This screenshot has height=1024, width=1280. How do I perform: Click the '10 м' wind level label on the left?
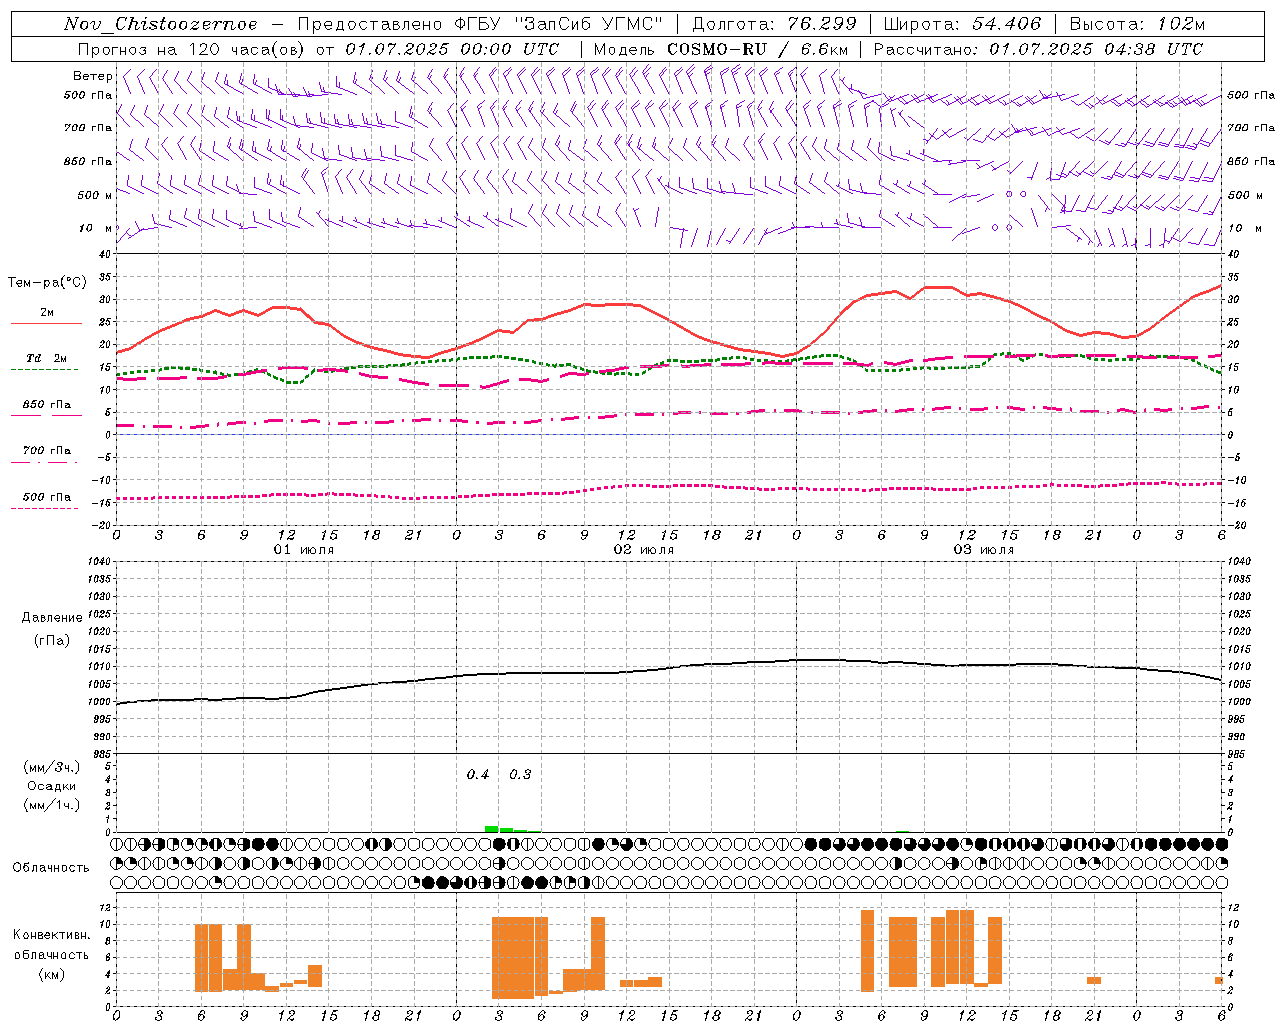[96, 228]
